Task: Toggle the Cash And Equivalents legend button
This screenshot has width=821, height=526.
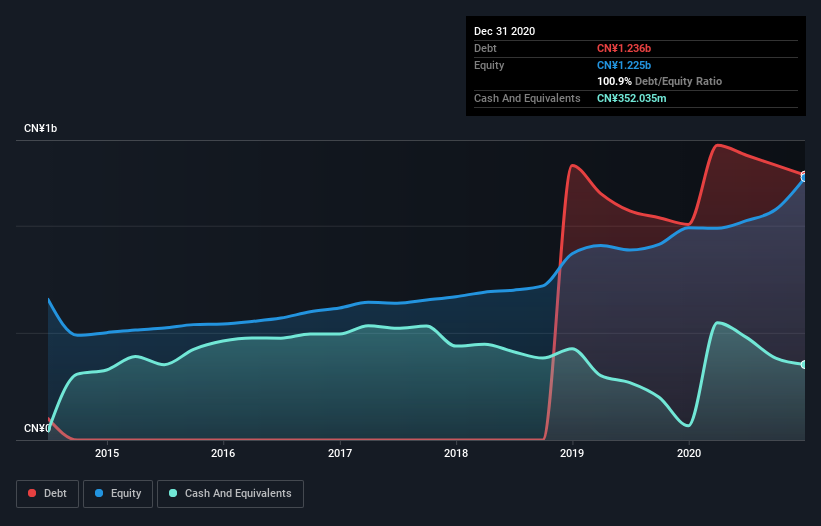Action: pyautogui.click(x=230, y=494)
